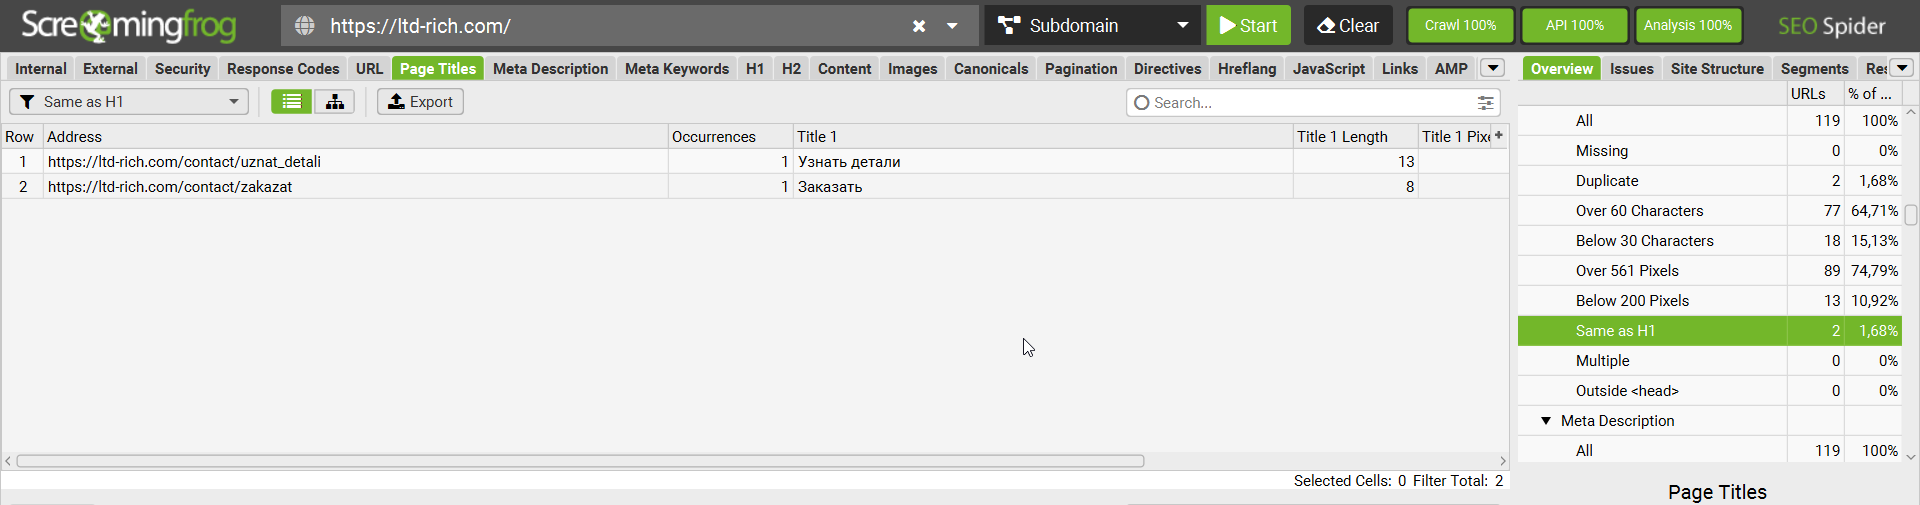Sort by the Title 1 Length header
Viewport: 1920px width, 505px height.
point(1355,137)
